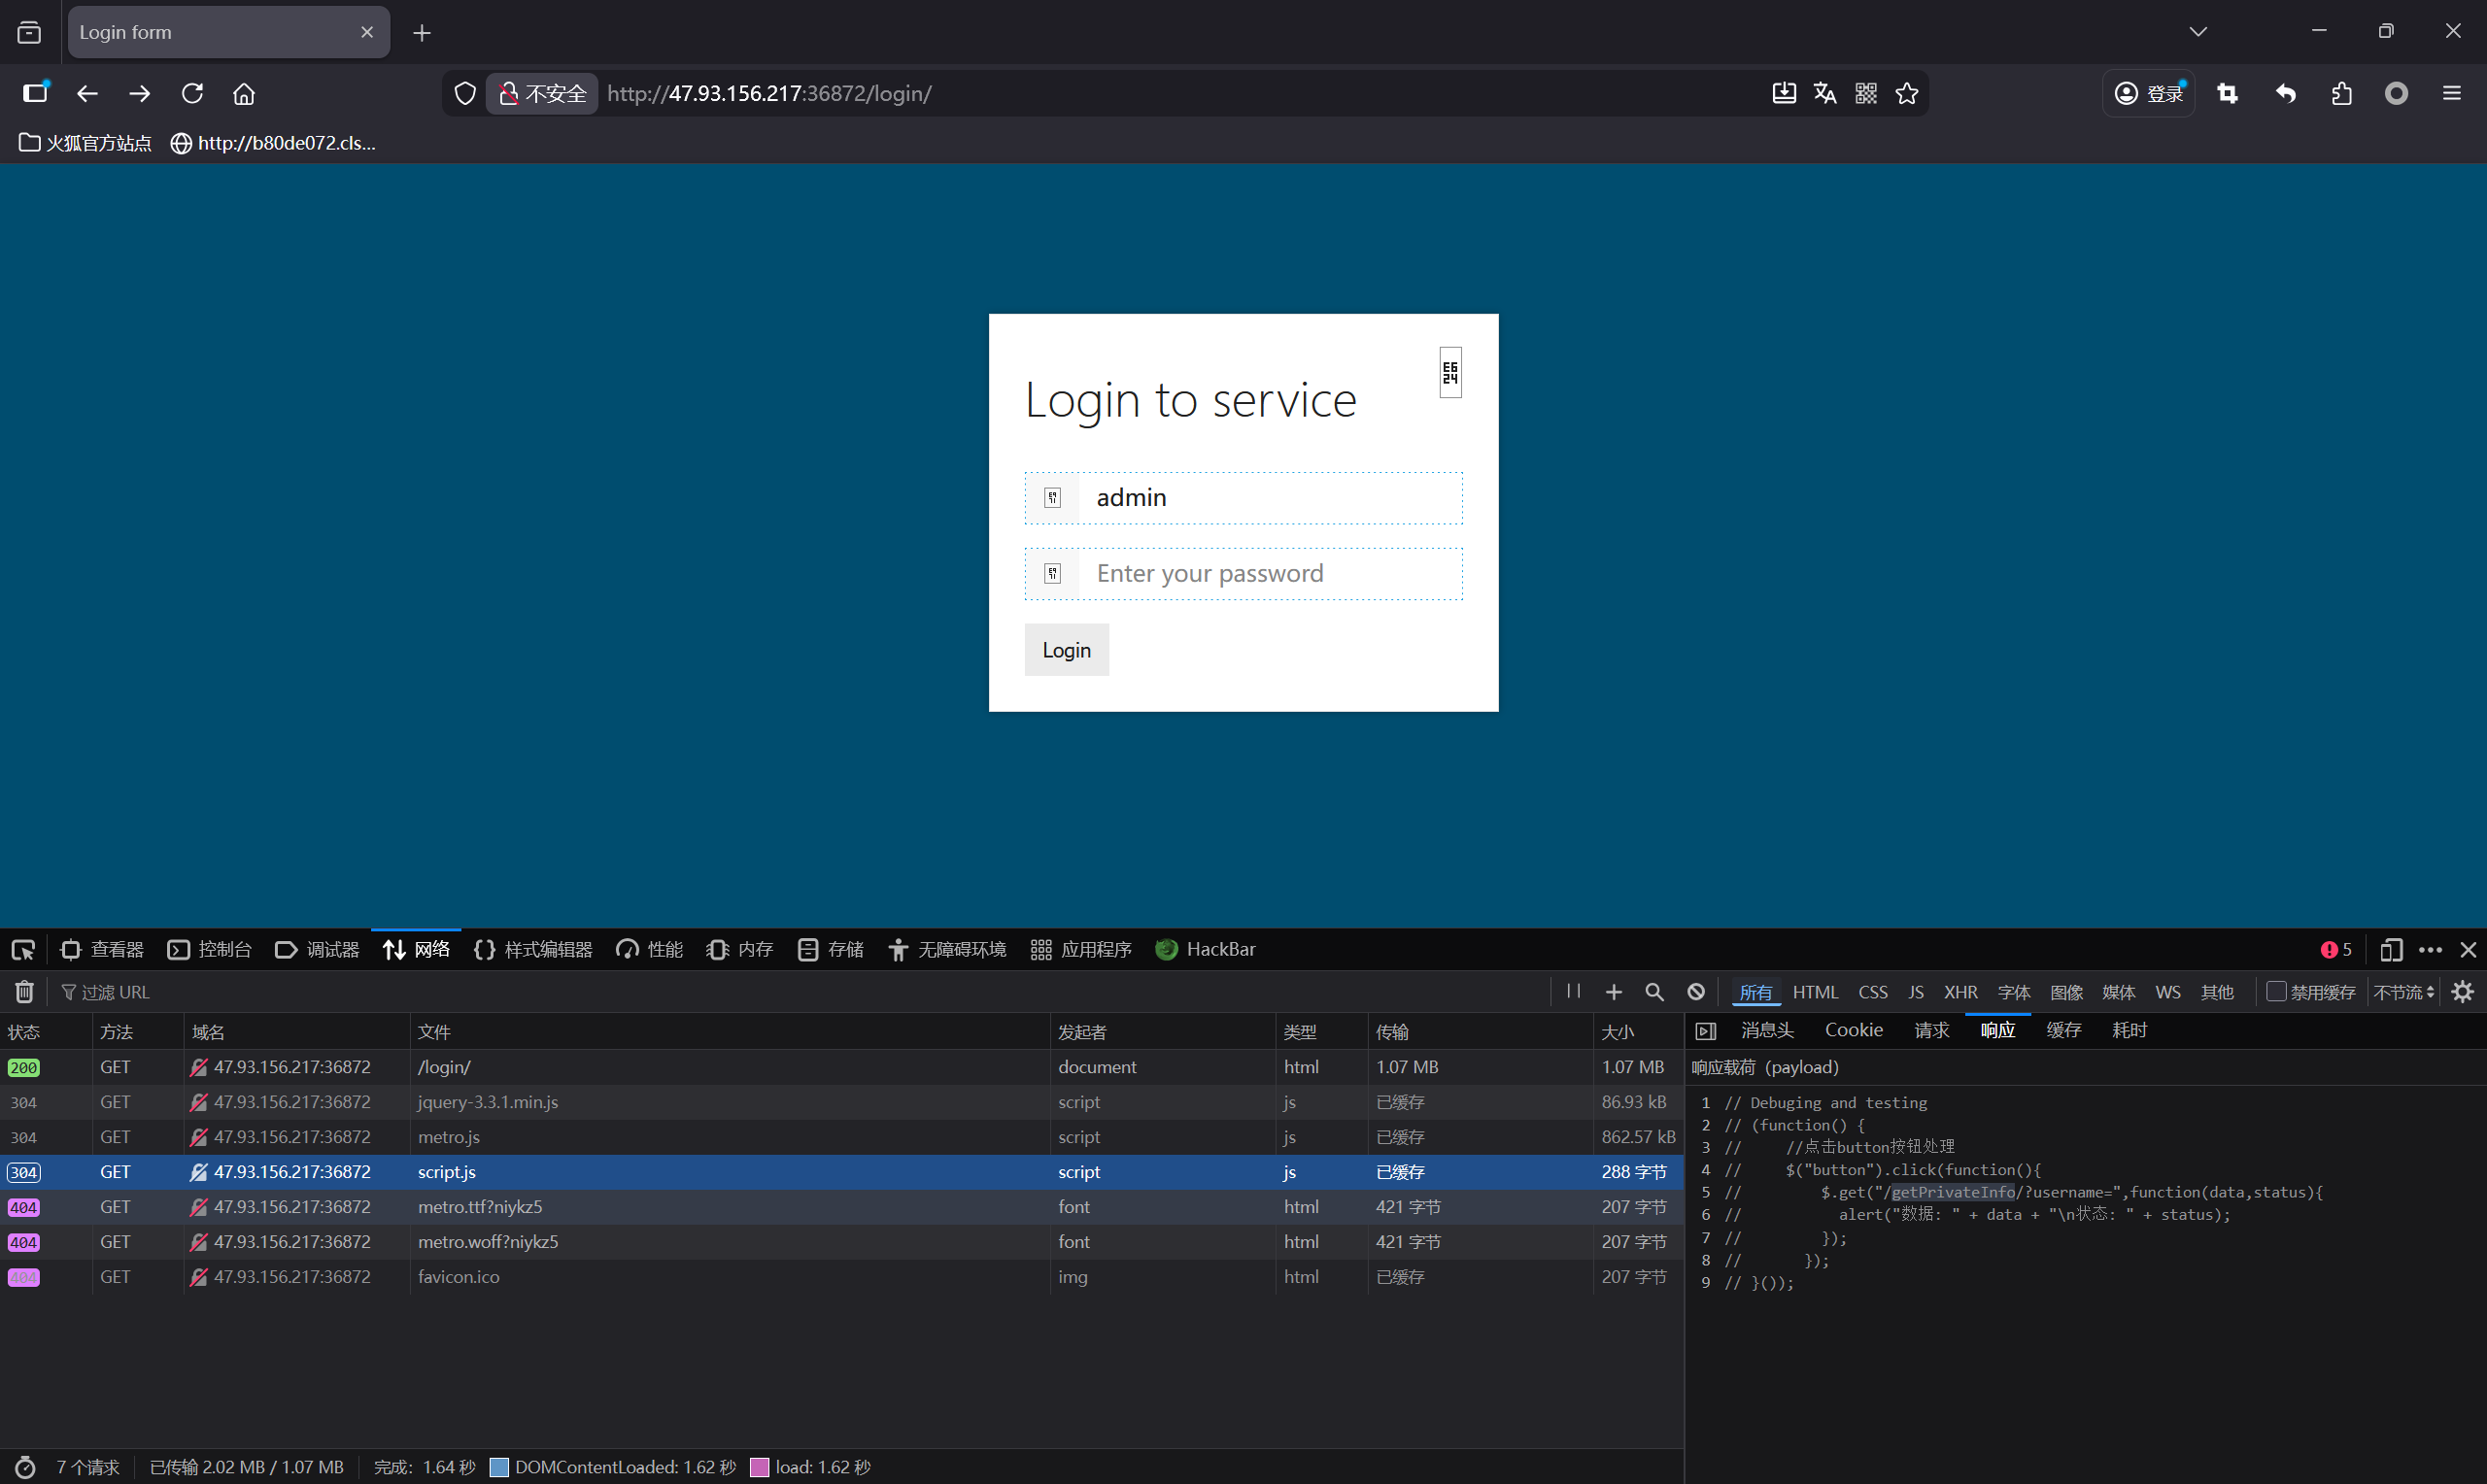Click the request blocking icon

point(1696,992)
